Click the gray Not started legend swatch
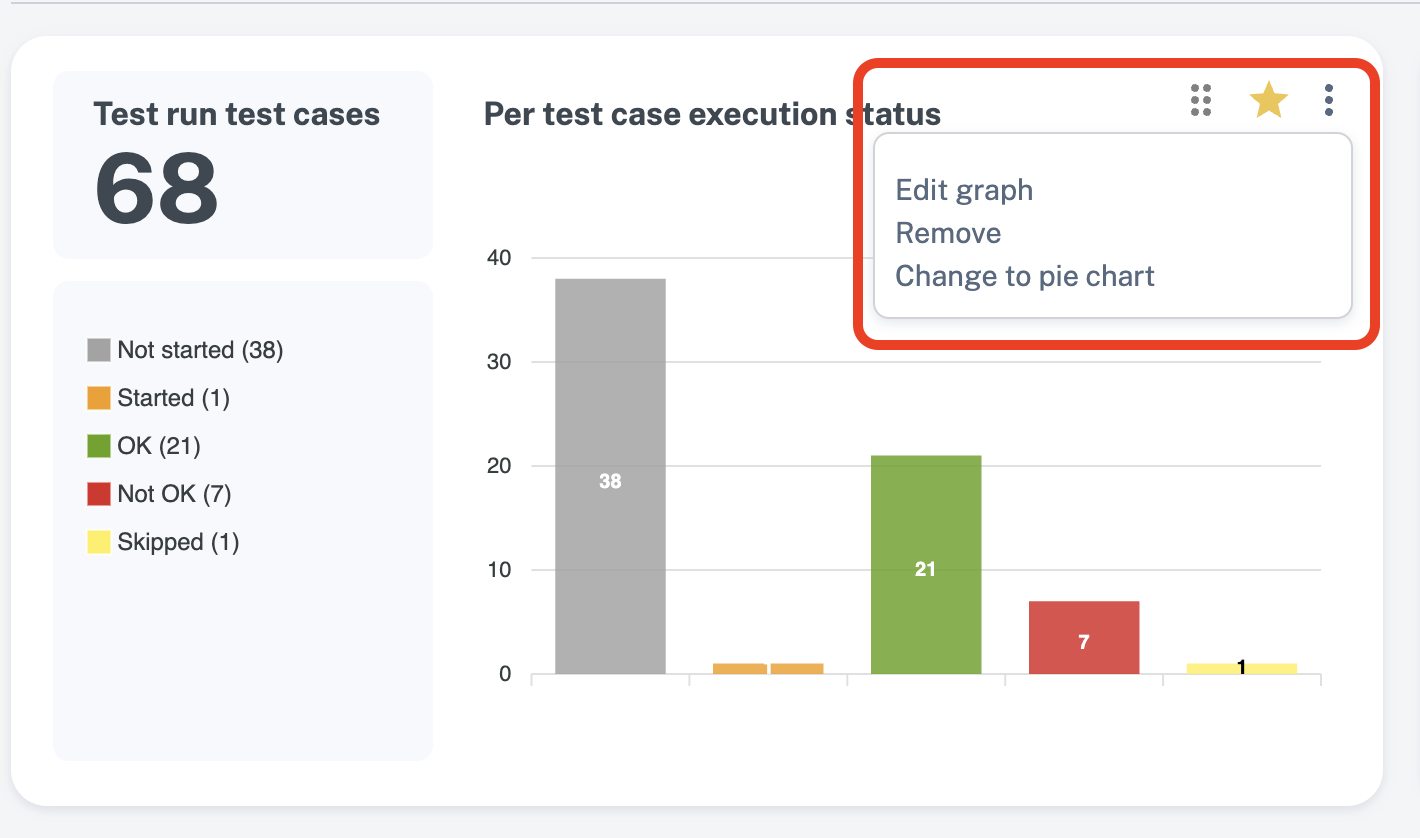 [x=98, y=350]
